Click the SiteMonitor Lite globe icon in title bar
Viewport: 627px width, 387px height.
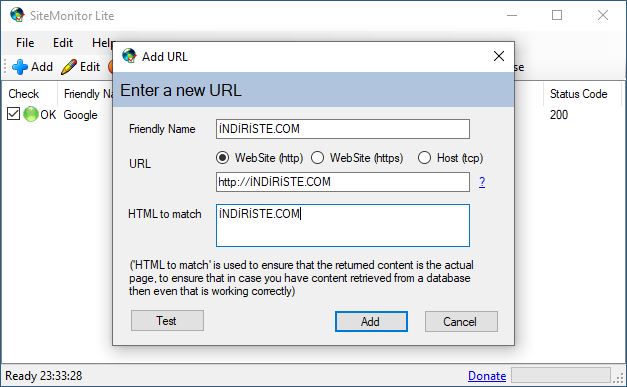click(x=18, y=15)
